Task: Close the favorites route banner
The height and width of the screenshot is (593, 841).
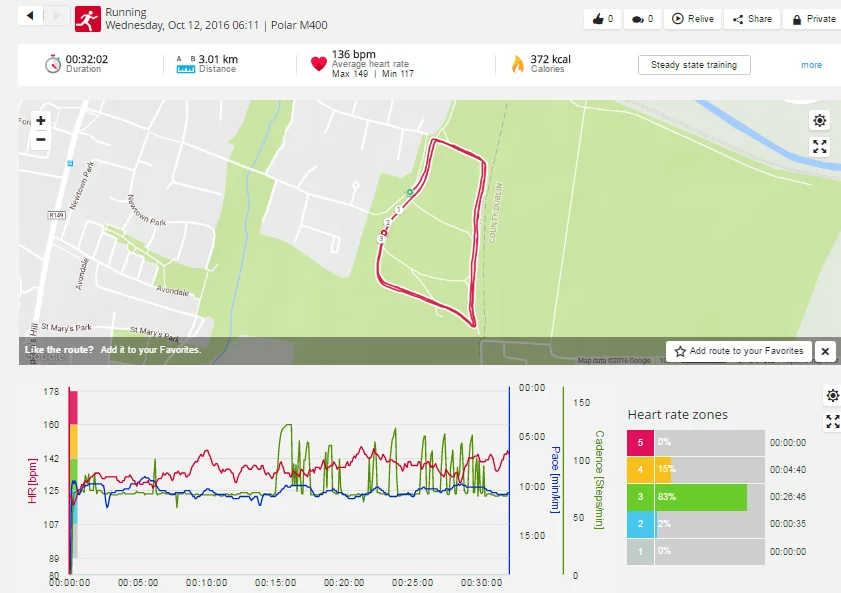Action: pos(825,352)
